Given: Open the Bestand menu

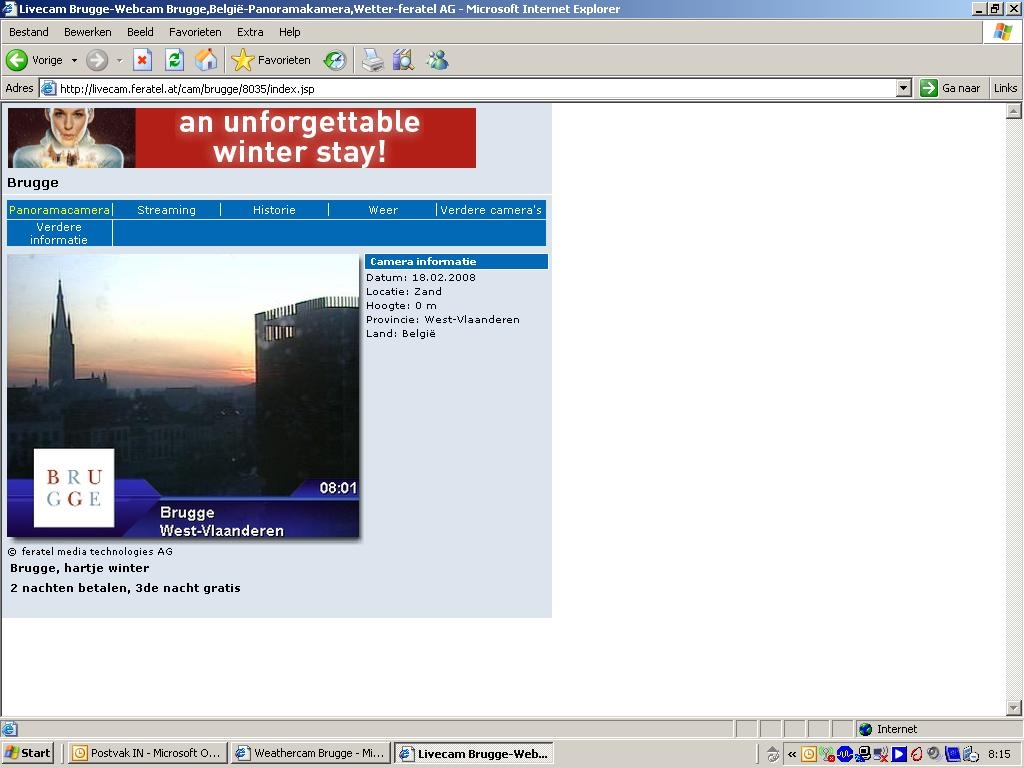Looking at the screenshot, I should click(x=29, y=32).
